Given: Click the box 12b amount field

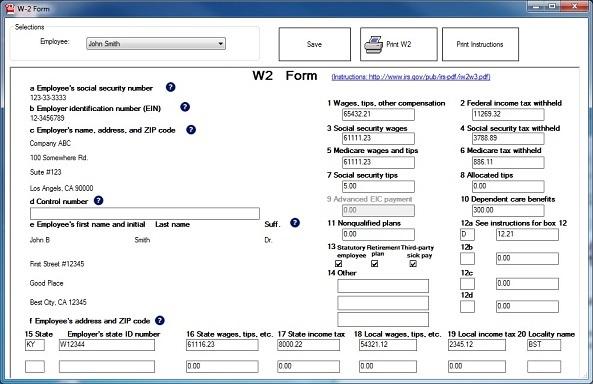Looking at the screenshot, I should (527, 258).
